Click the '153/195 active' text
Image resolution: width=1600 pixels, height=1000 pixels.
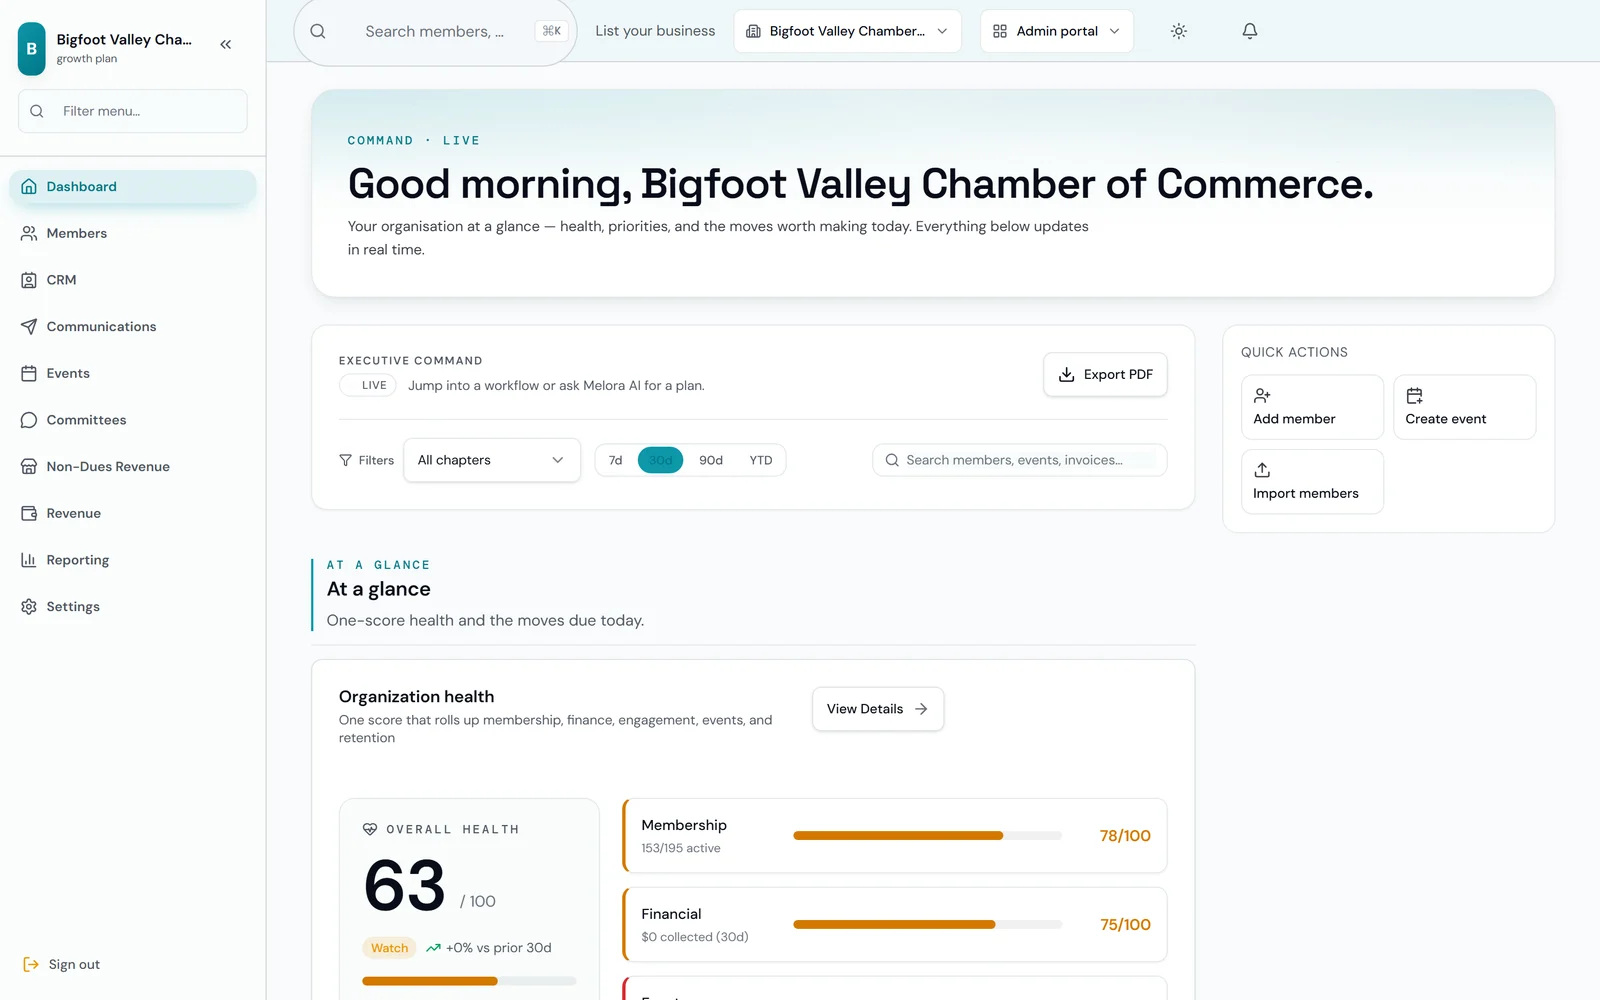[681, 848]
